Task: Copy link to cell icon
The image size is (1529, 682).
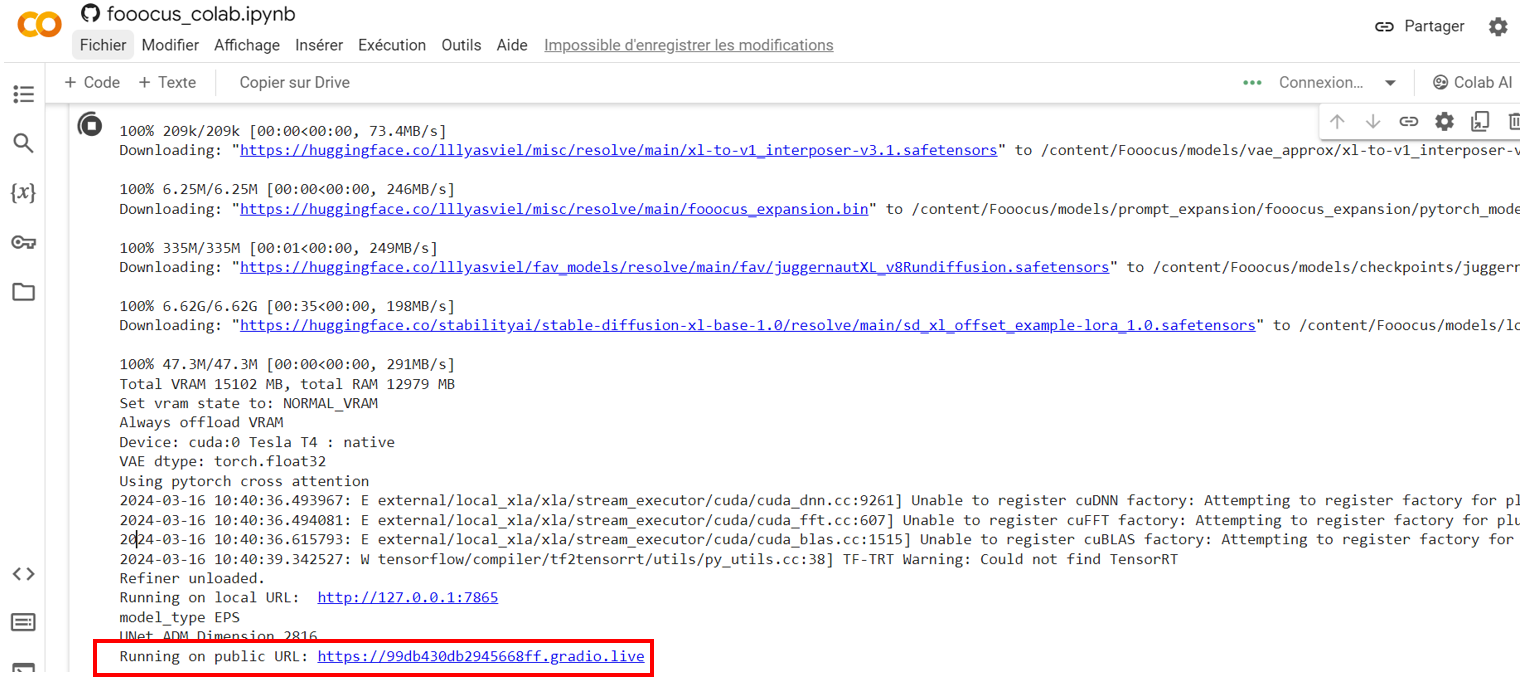Action: pyautogui.click(x=1408, y=121)
